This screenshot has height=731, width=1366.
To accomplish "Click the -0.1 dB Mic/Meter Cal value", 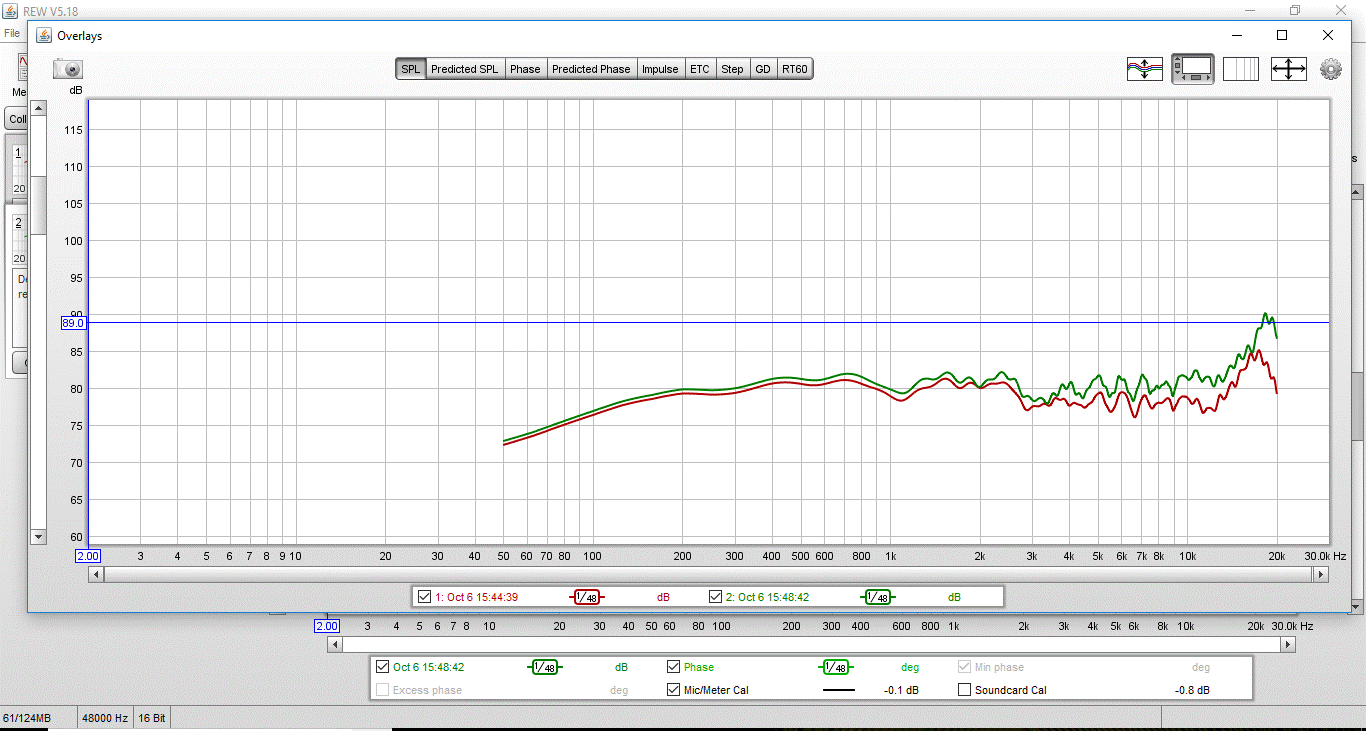I will pos(901,690).
